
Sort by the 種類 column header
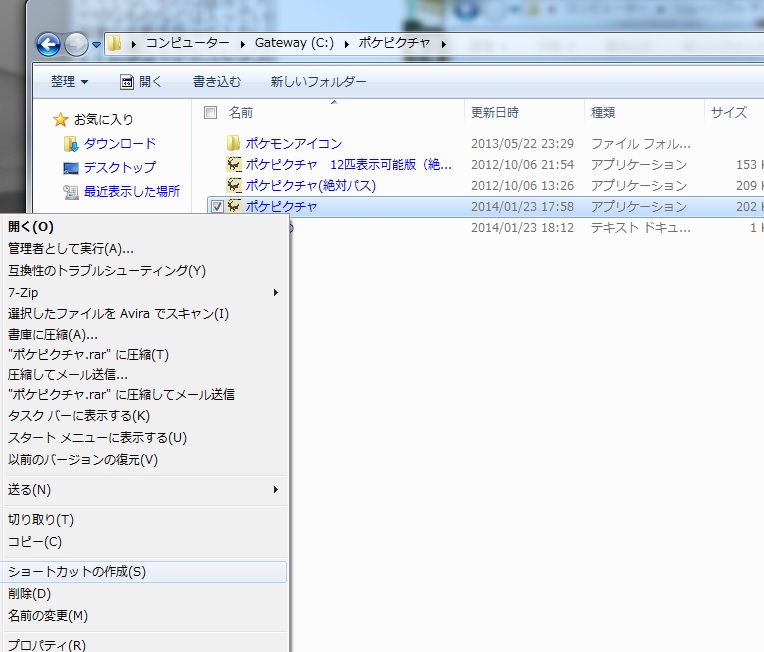coord(603,113)
